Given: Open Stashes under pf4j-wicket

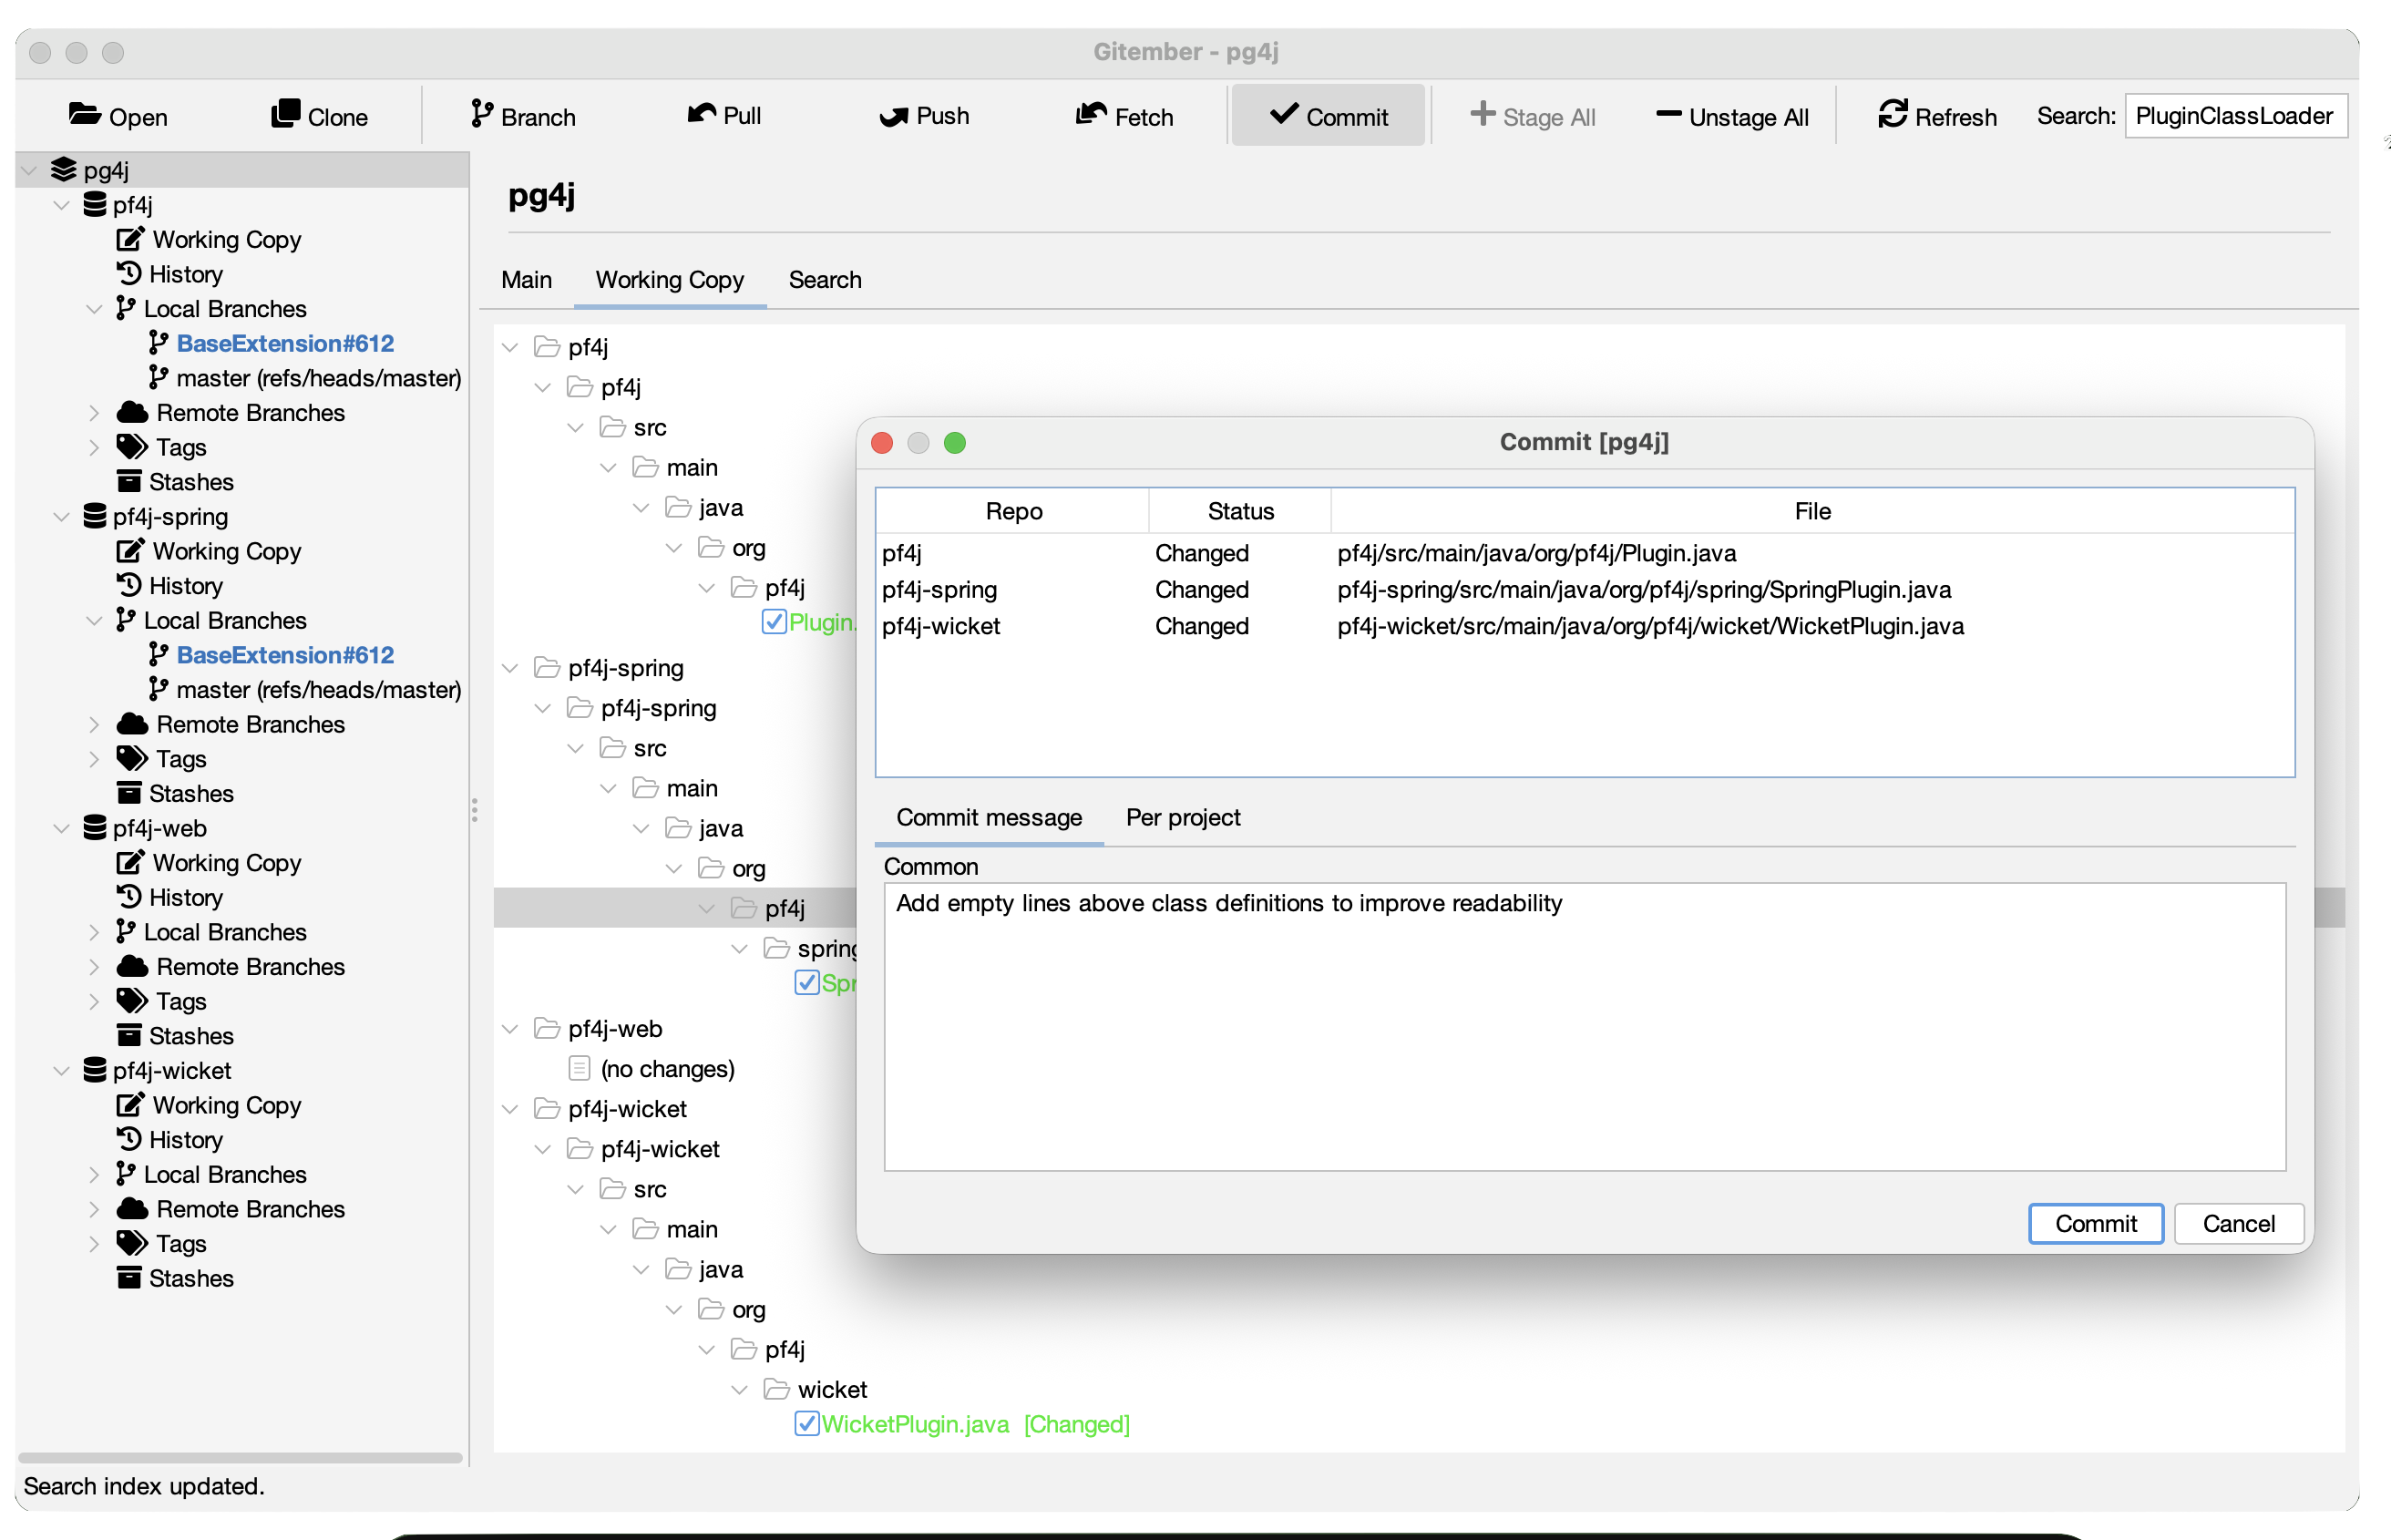Looking at the screenshot, I should click(176, 1279).
